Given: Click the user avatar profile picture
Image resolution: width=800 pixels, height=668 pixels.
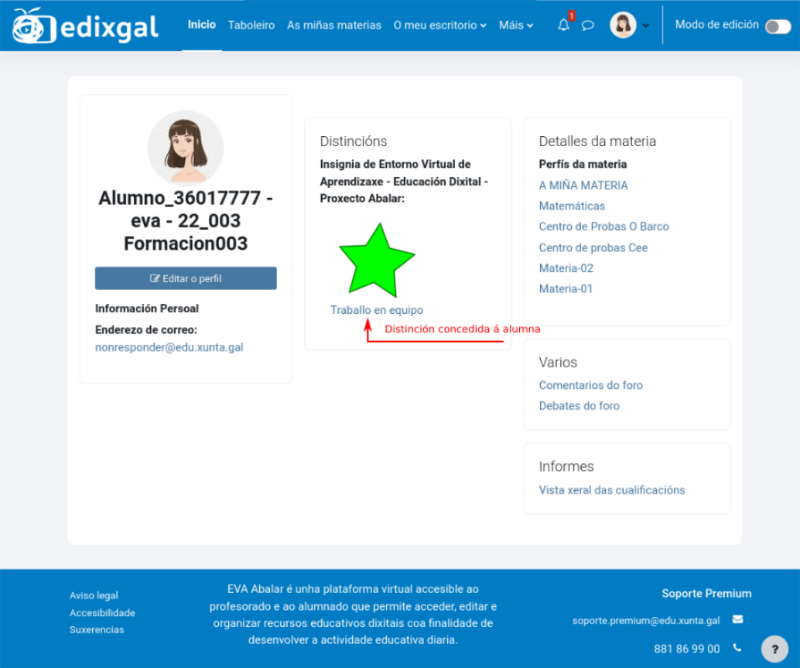Looking at the screenshot, I should tap(625, 25).
